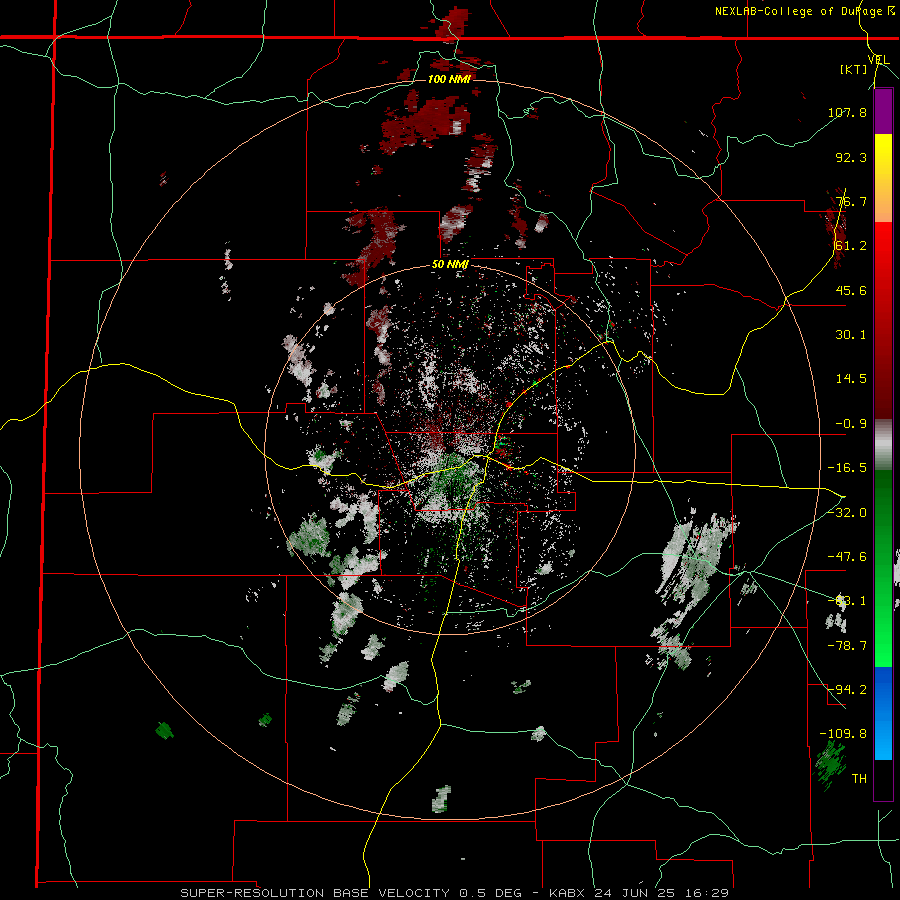Viewport: 900px width, 900px height.
Task: Click the -94.2 velocity label
Action: [847, 689]
